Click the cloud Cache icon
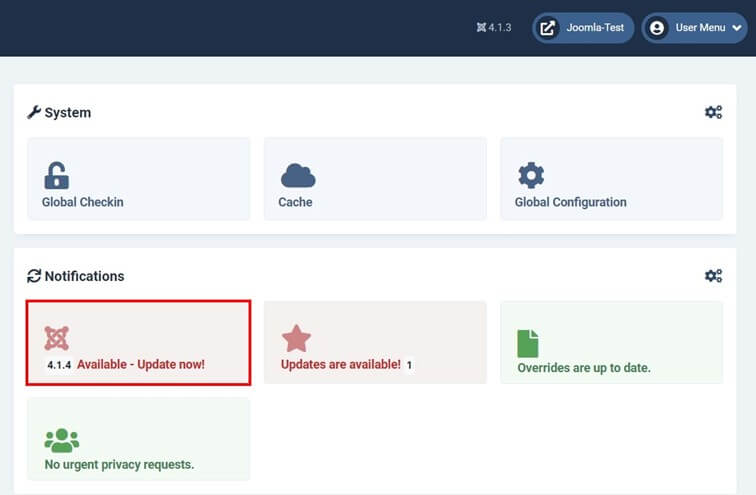 click(298, 175)
